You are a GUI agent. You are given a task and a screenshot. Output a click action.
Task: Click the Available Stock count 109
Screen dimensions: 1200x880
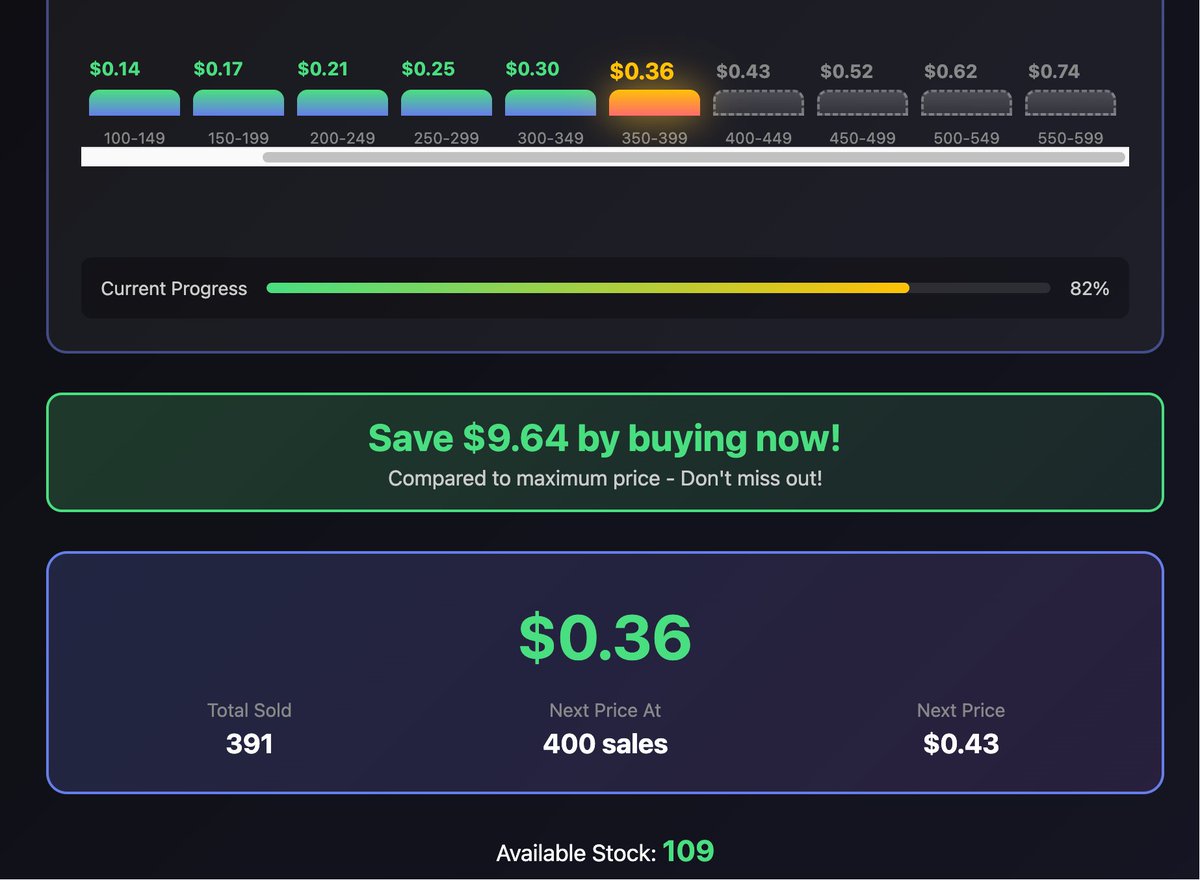coord(688,852)
